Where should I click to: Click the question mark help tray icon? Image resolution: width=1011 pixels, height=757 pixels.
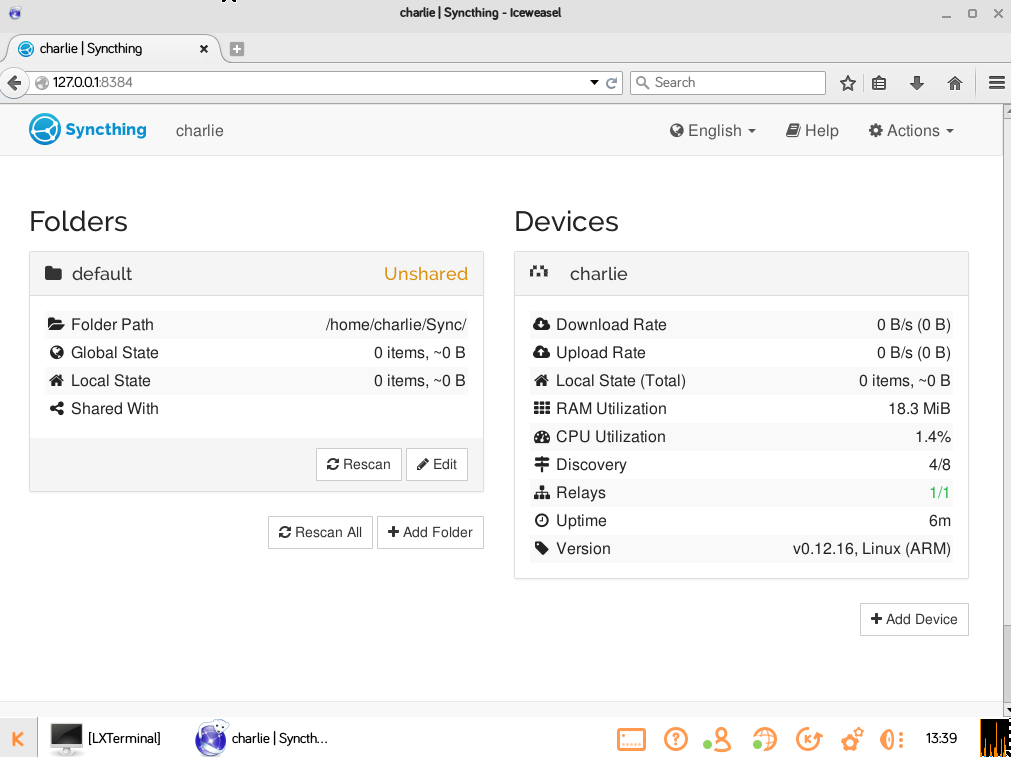[675, 739]
